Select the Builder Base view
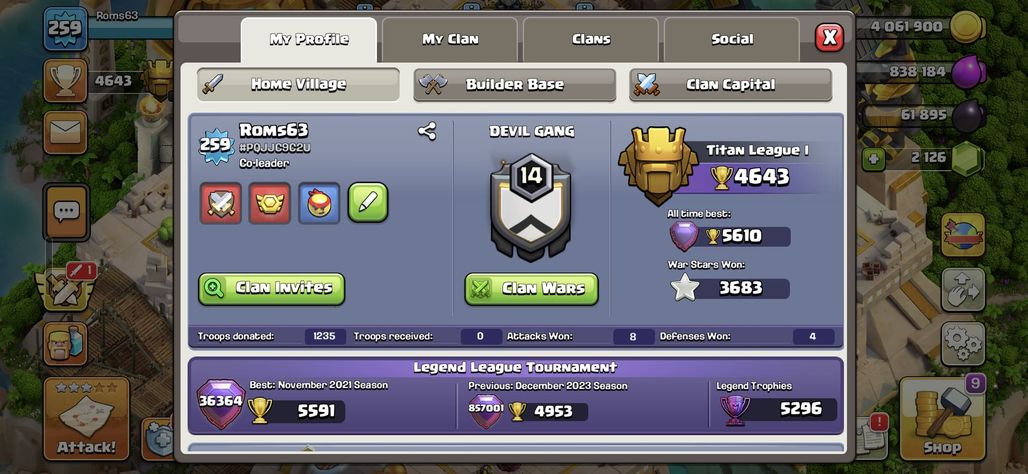This screenshot has width=1028, height=474. 515,85
